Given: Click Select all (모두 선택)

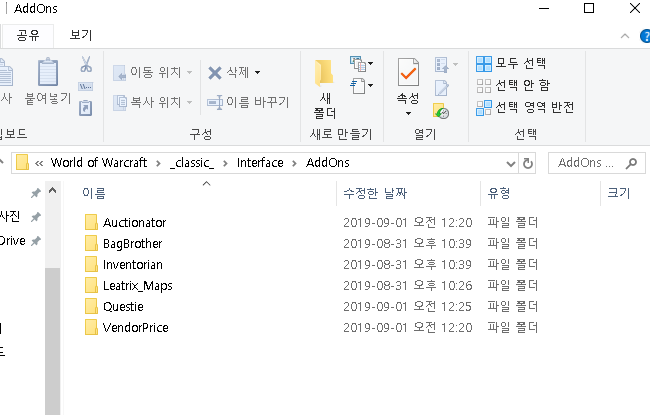Looking at the screenshot, I should tap(511, 63).
